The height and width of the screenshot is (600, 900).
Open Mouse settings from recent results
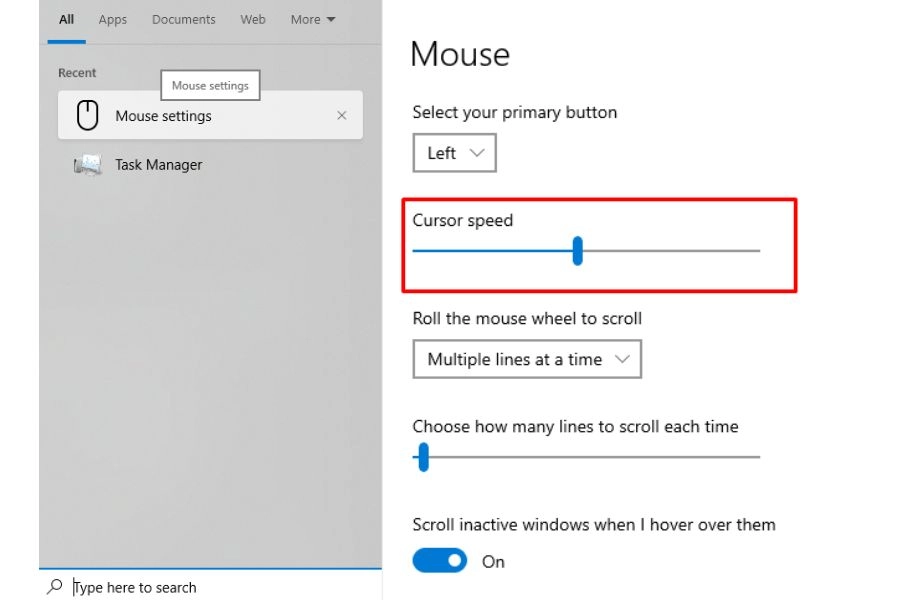(210, 115)
